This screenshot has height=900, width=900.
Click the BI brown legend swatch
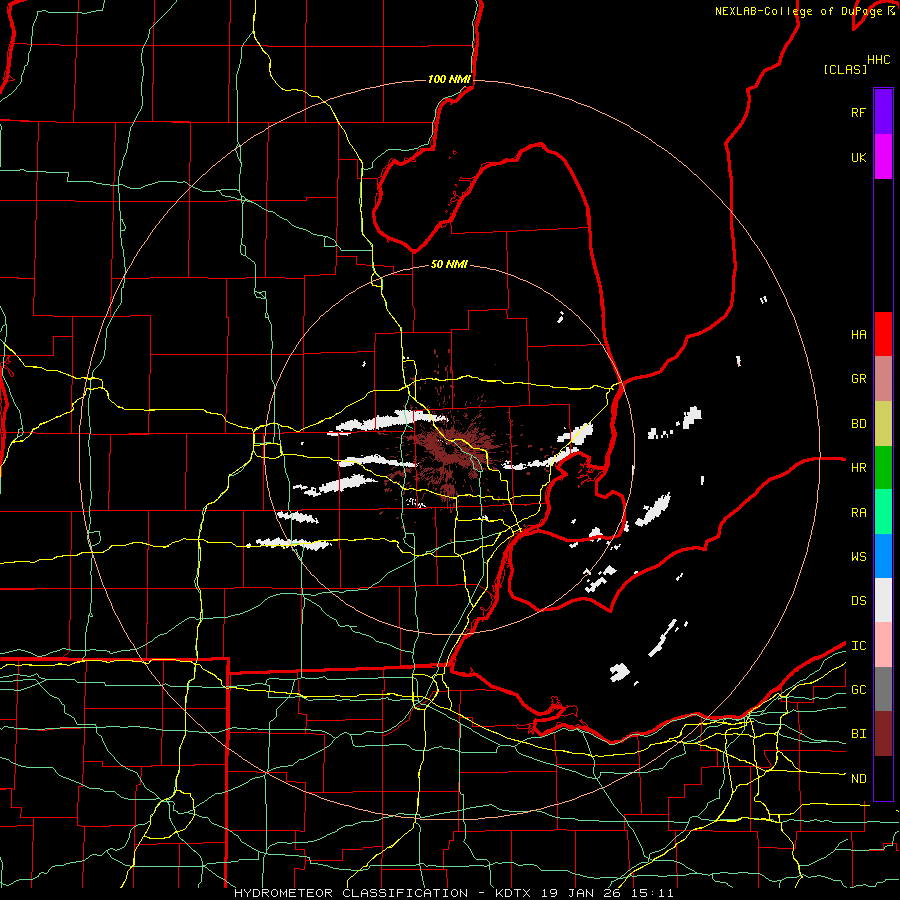click(883, 734)
